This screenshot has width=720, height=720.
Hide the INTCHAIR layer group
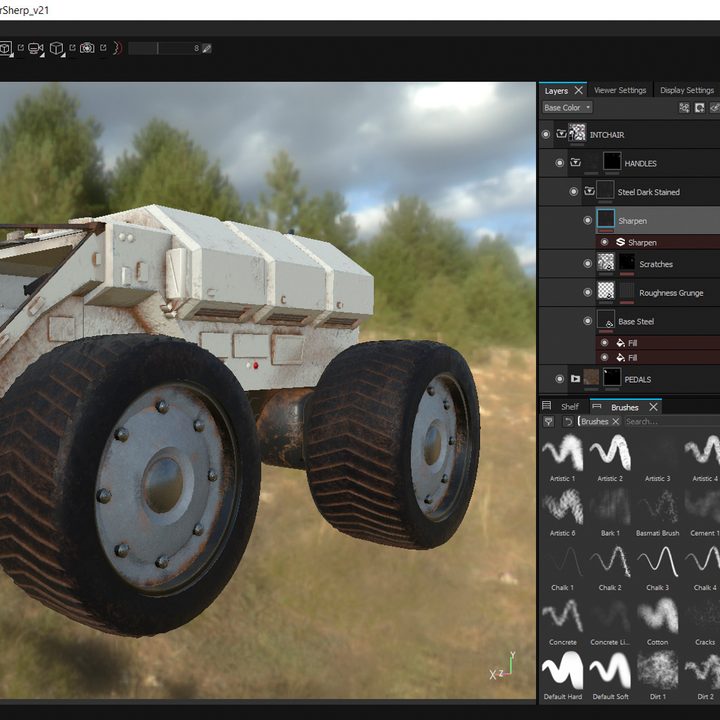(546, 135)
